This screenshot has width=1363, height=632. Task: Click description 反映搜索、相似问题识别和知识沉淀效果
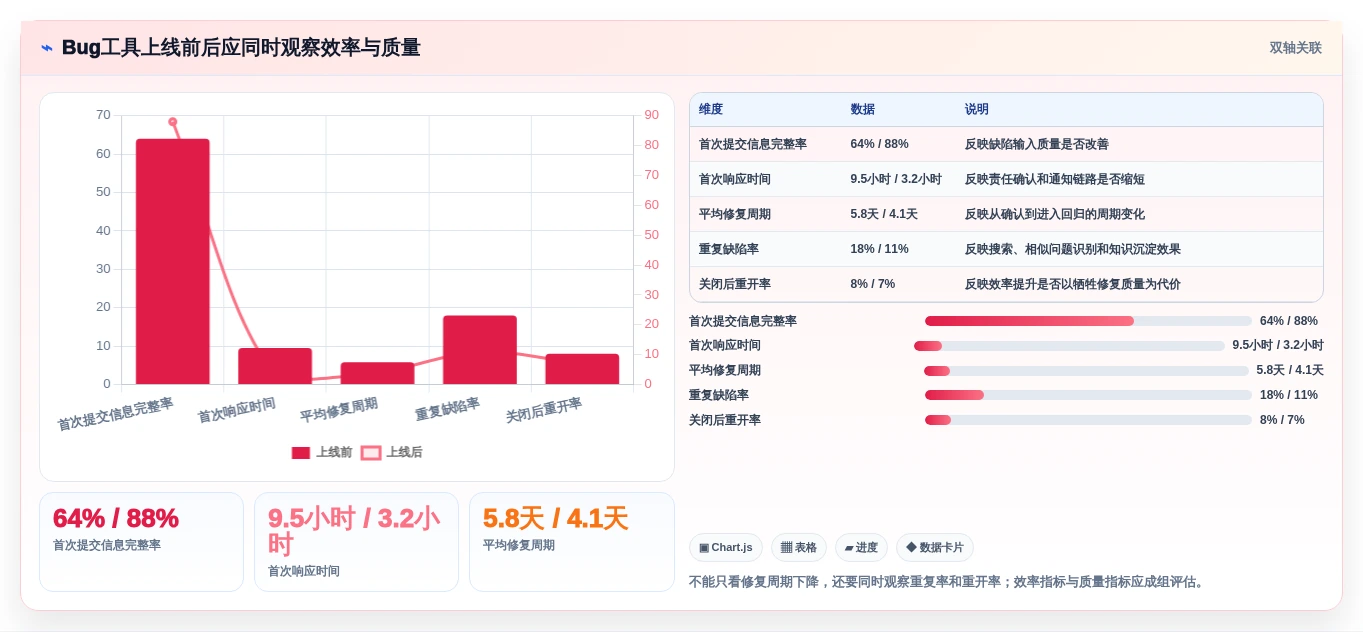click(x=1072, y=249)
